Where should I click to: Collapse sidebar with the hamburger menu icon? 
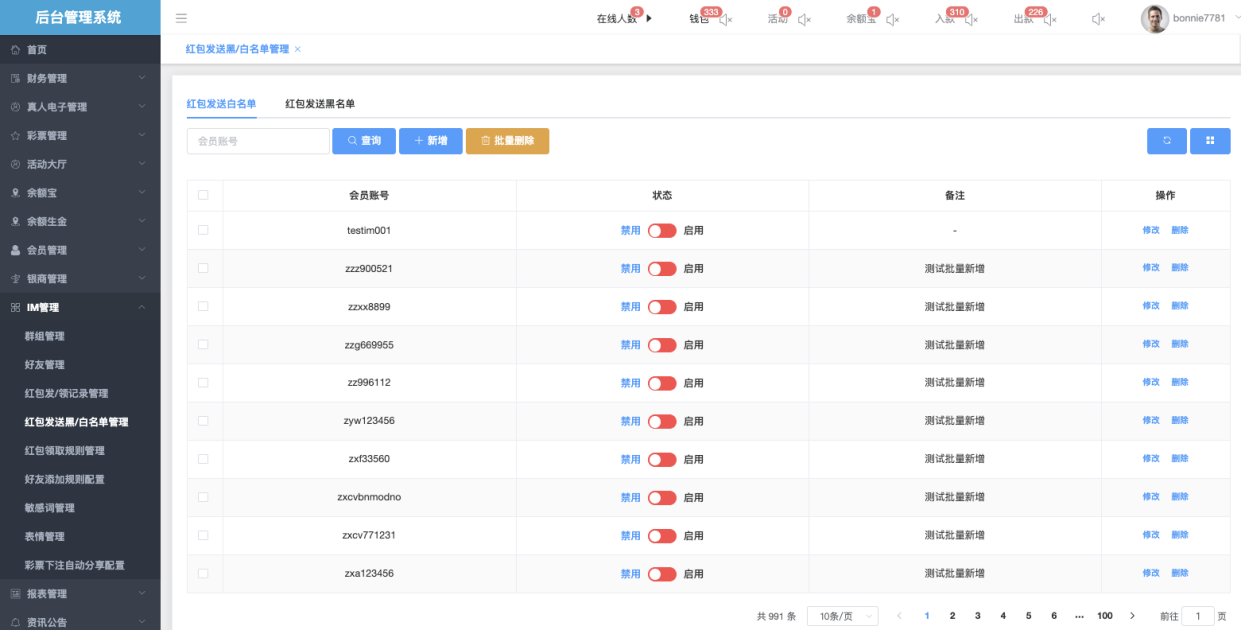coord(181,18)
